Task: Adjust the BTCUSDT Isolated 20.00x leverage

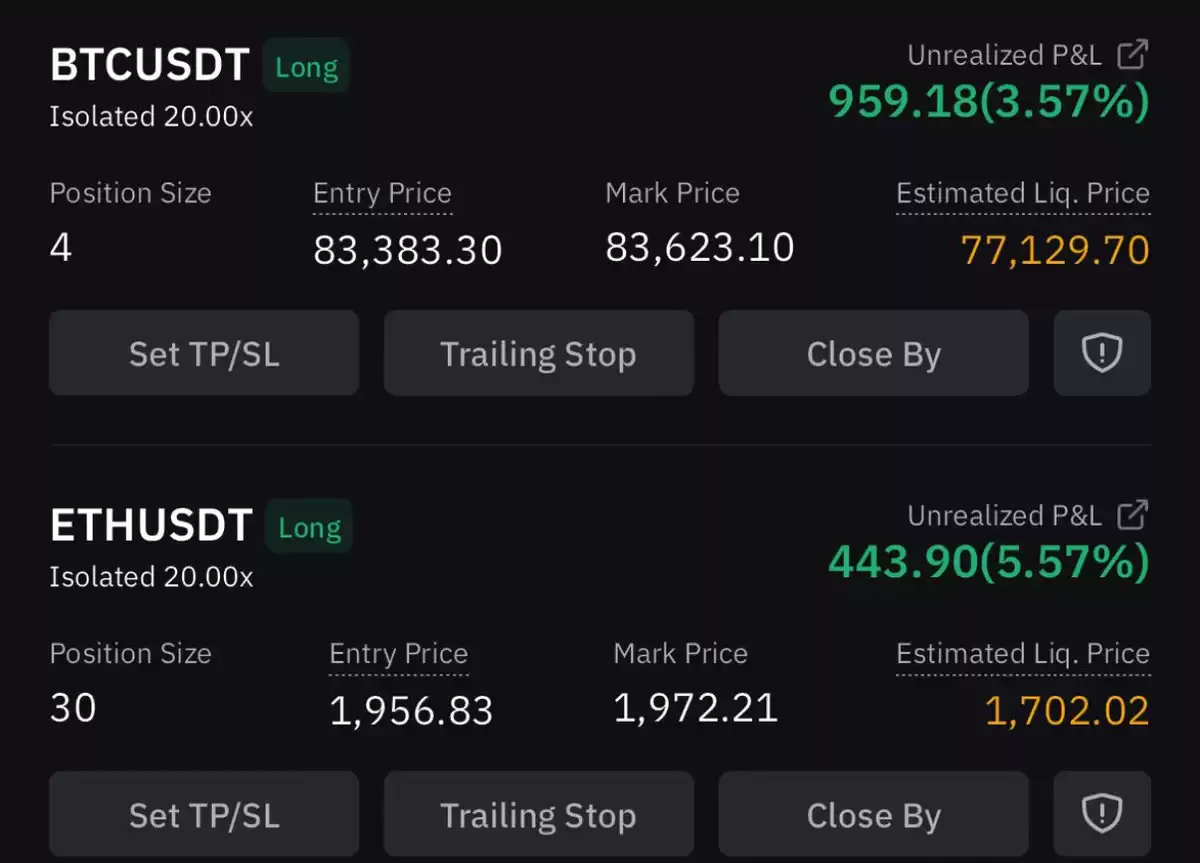Action: coord(151,116)
